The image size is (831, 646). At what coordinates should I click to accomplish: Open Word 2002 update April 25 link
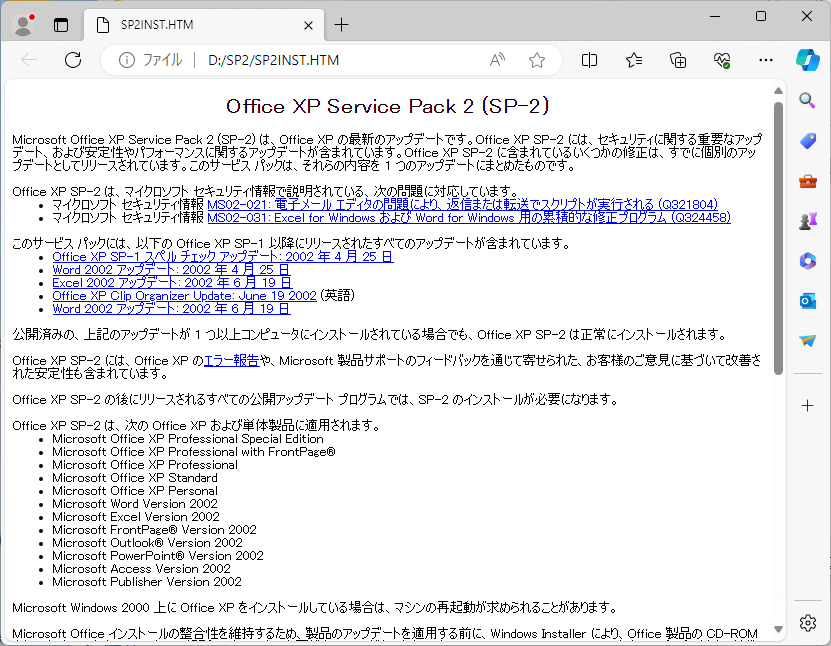coord(171,270)
